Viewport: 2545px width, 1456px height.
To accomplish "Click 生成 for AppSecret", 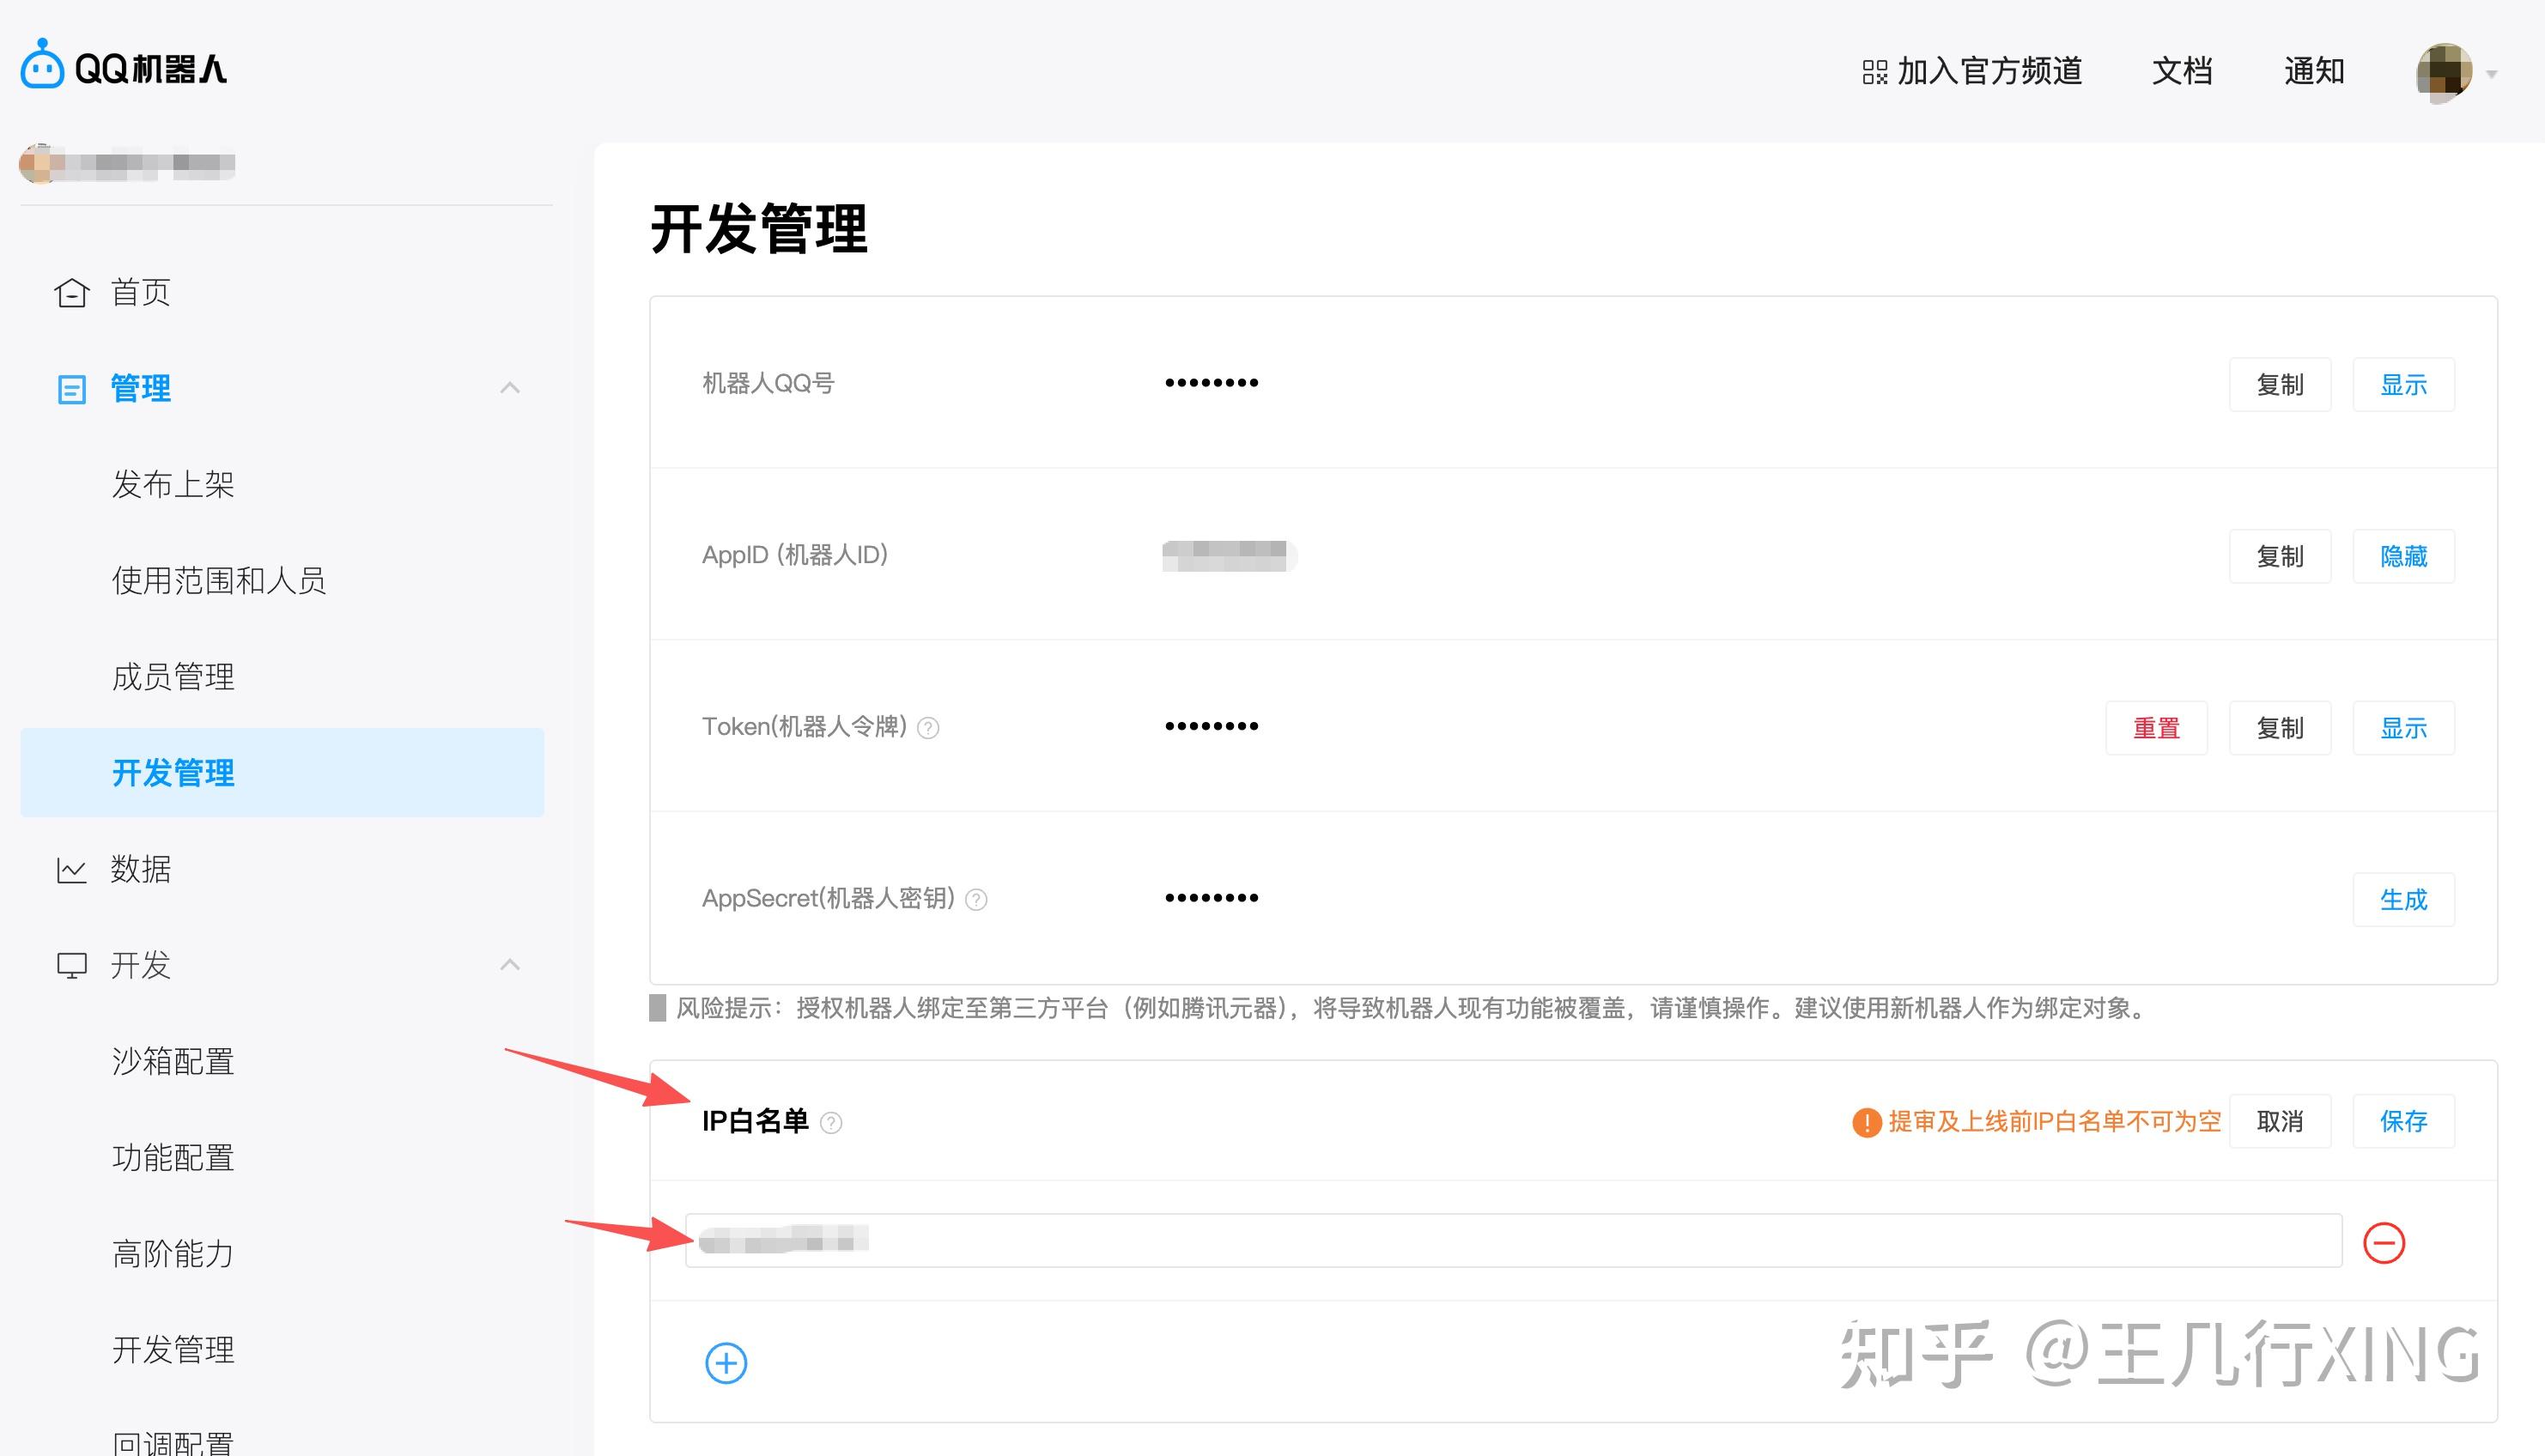I will coord(2403,900).
